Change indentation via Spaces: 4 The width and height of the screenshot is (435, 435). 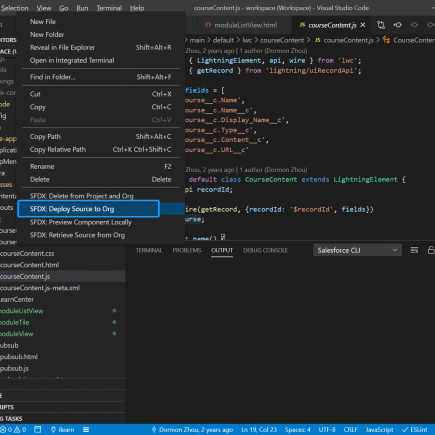[x=298, y=430]
